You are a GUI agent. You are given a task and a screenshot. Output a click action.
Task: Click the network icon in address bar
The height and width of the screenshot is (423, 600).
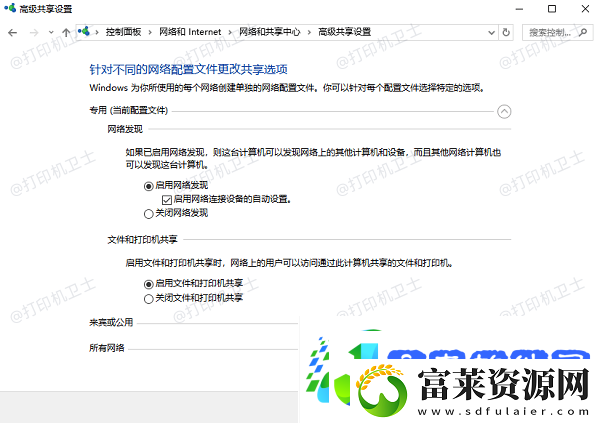[x=84, y=31]
